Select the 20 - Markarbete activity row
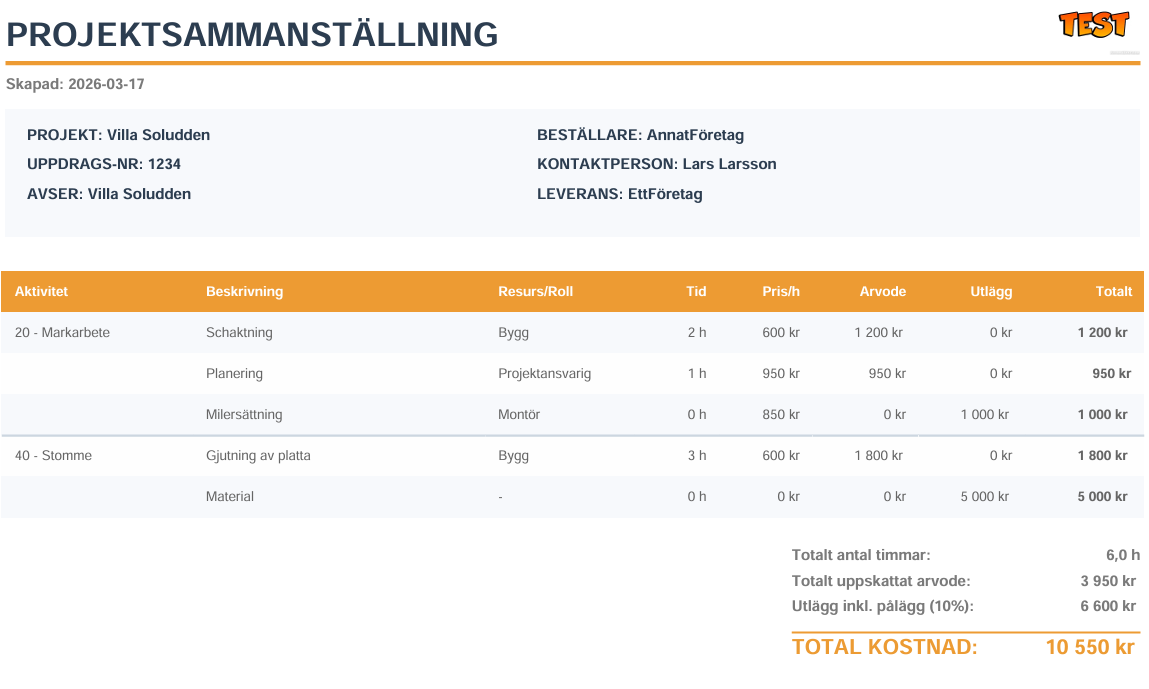 (62, 333)
